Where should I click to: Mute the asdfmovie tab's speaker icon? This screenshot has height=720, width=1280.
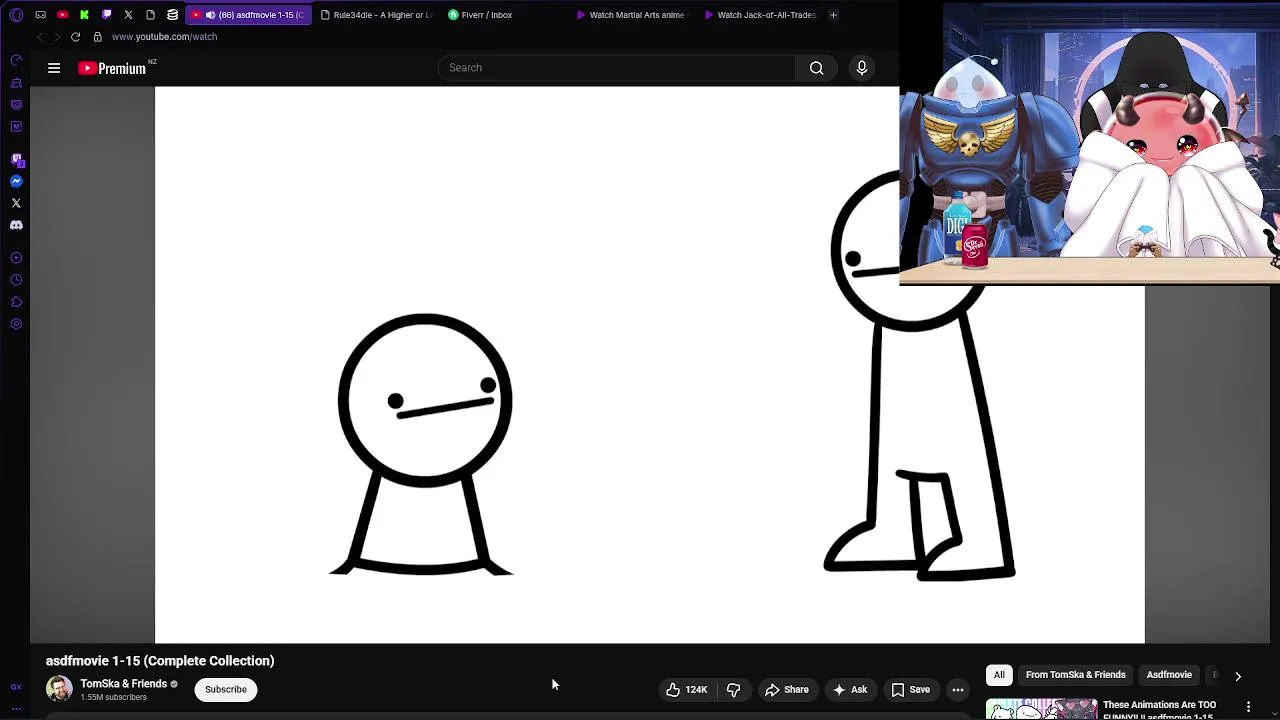pos(210,15)
